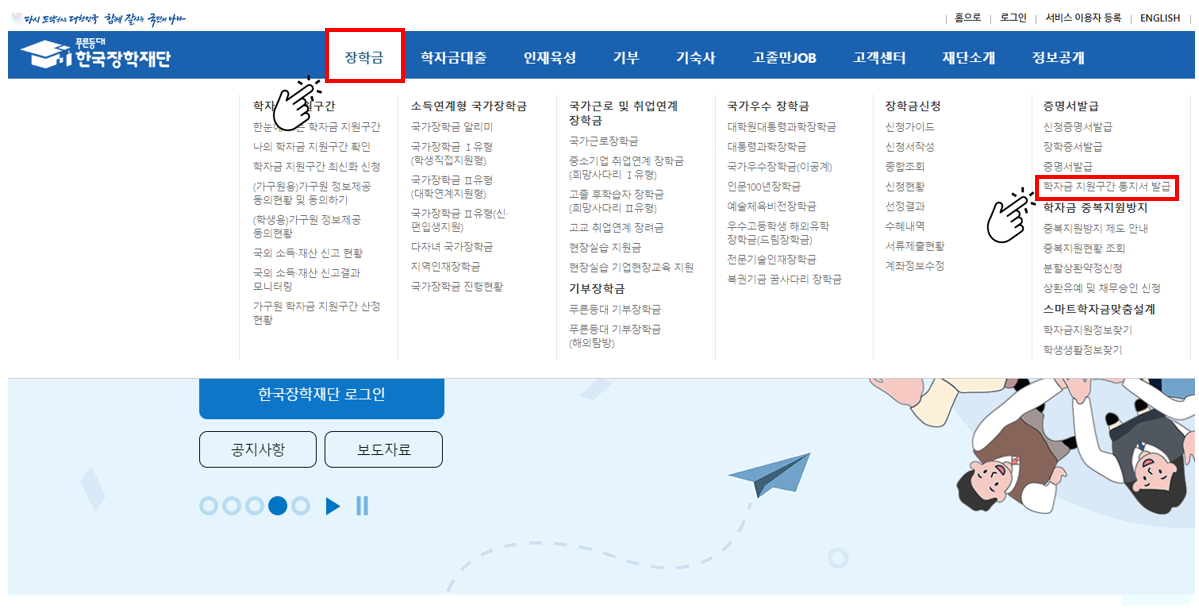Open the 보도자료 button

(385, 449)
